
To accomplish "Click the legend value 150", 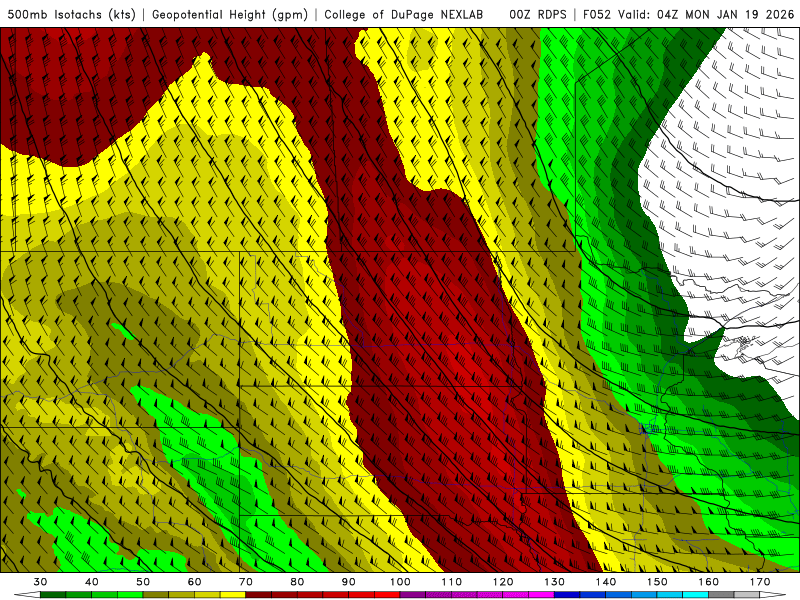I will pyautogui.click(x=657, y=582).
